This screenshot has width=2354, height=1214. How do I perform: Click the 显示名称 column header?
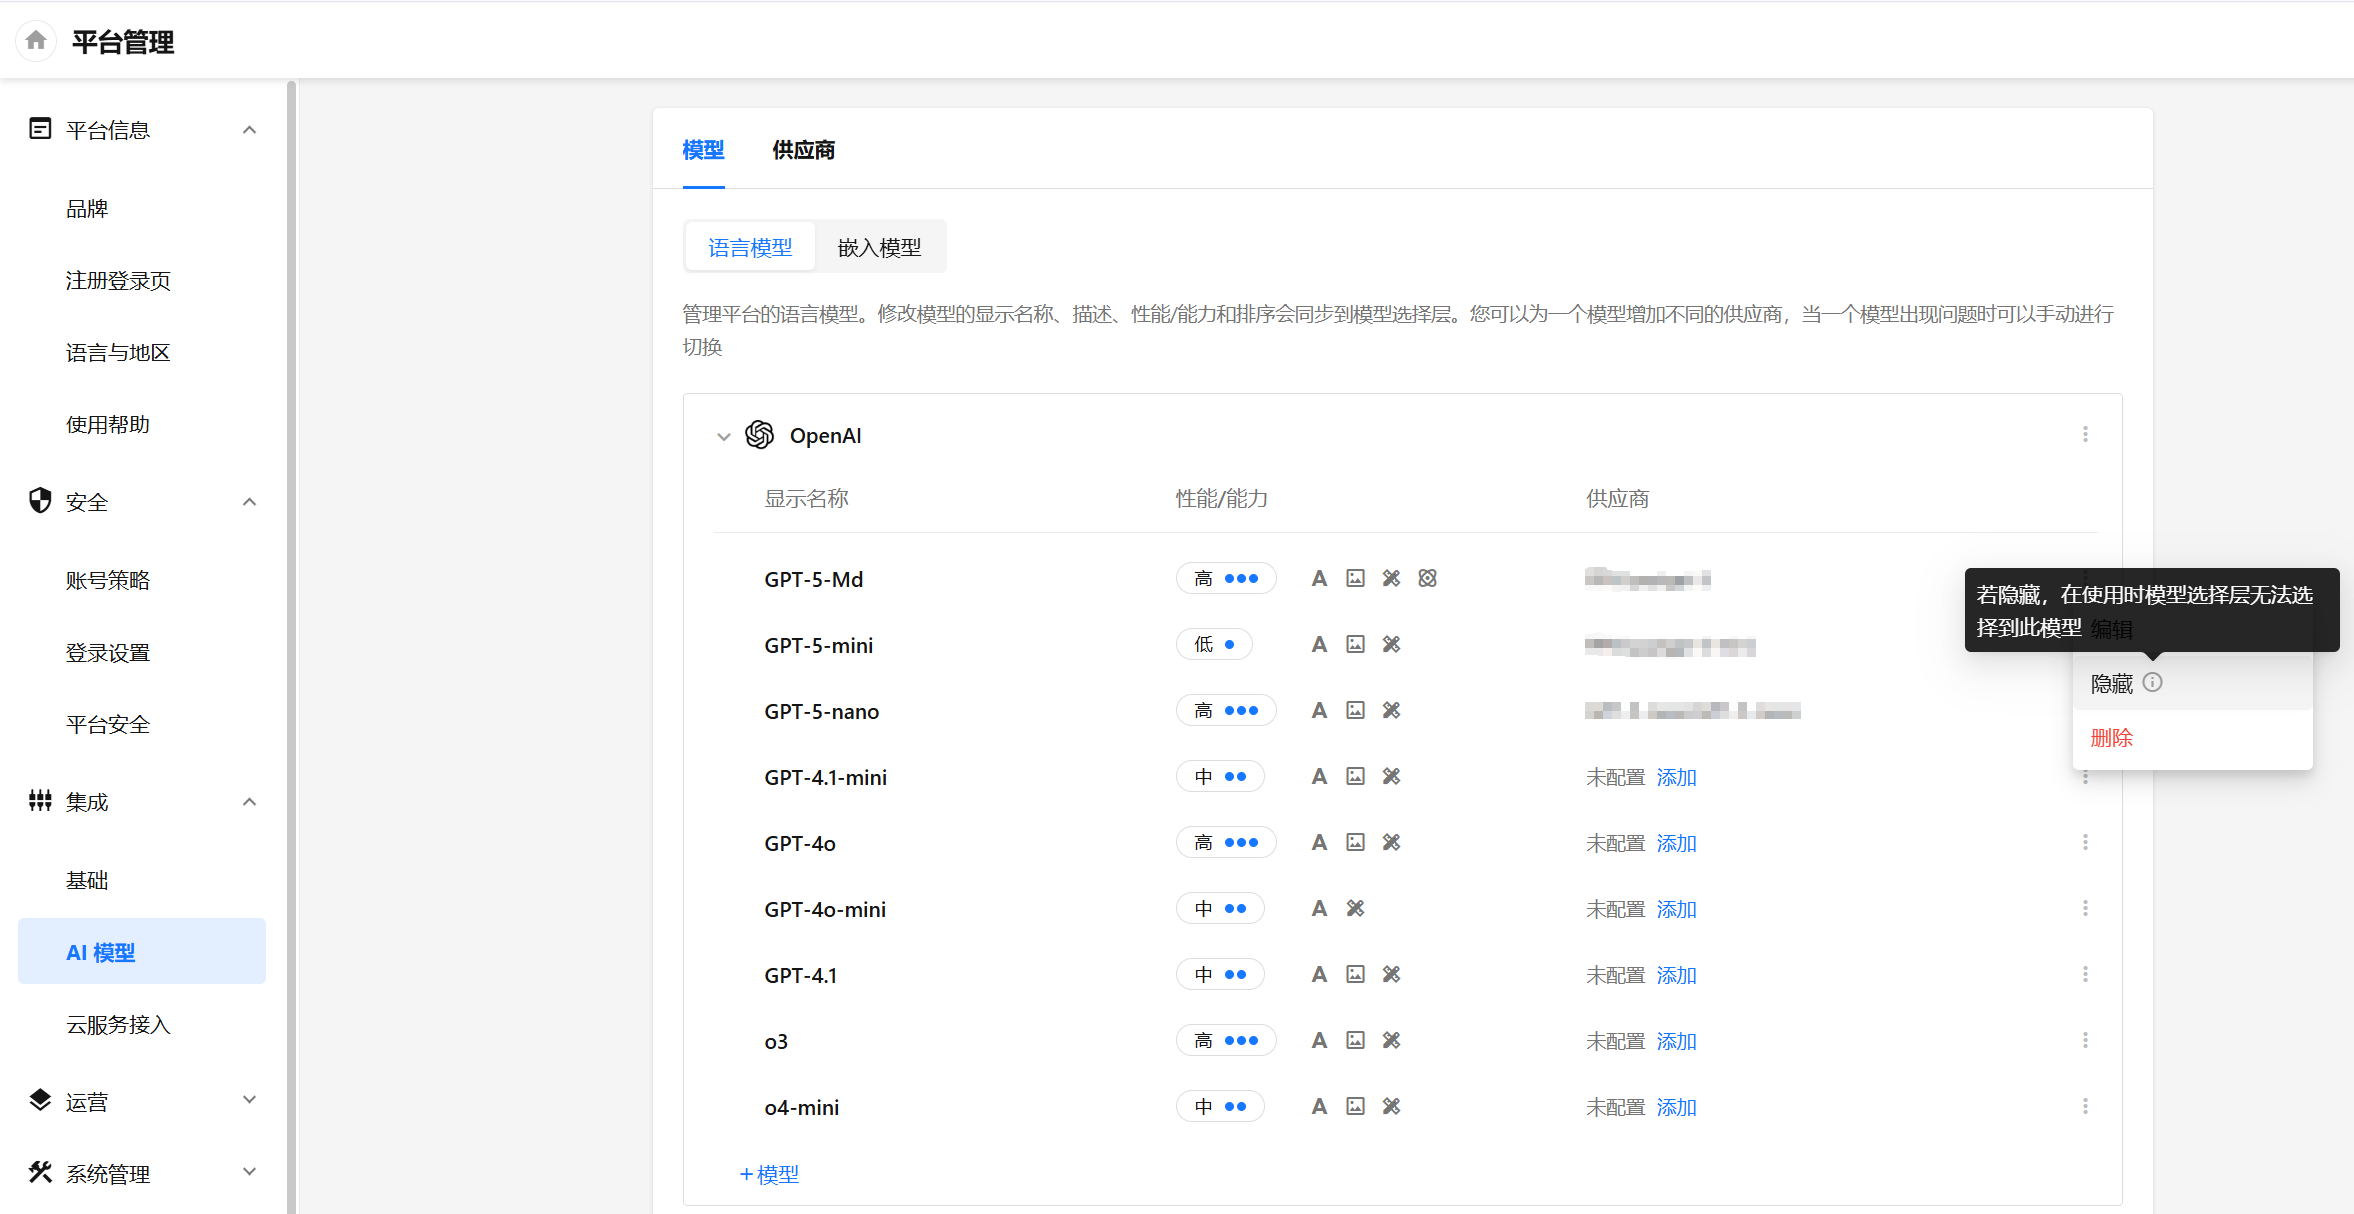click(806, 499)
